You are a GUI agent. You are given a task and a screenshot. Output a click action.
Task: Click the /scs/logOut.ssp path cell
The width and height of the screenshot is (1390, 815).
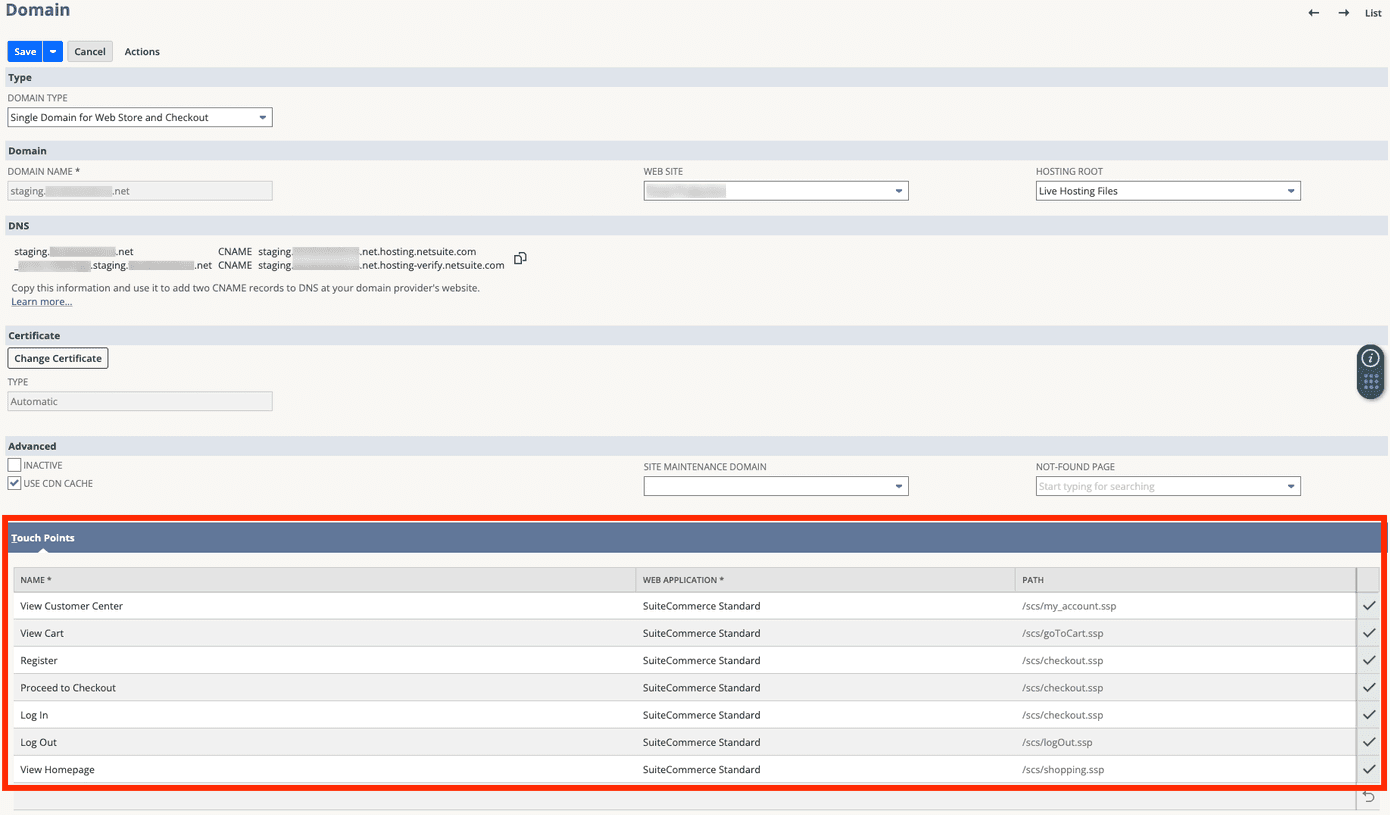(x=1185, y=742)
